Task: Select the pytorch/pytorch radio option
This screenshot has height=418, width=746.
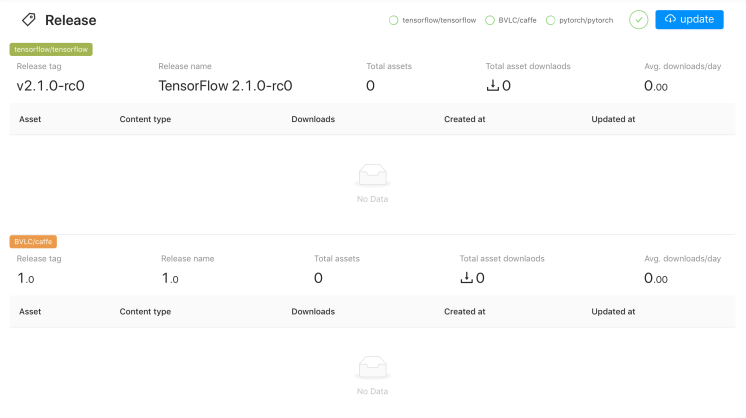Action: tap(550, 20)
